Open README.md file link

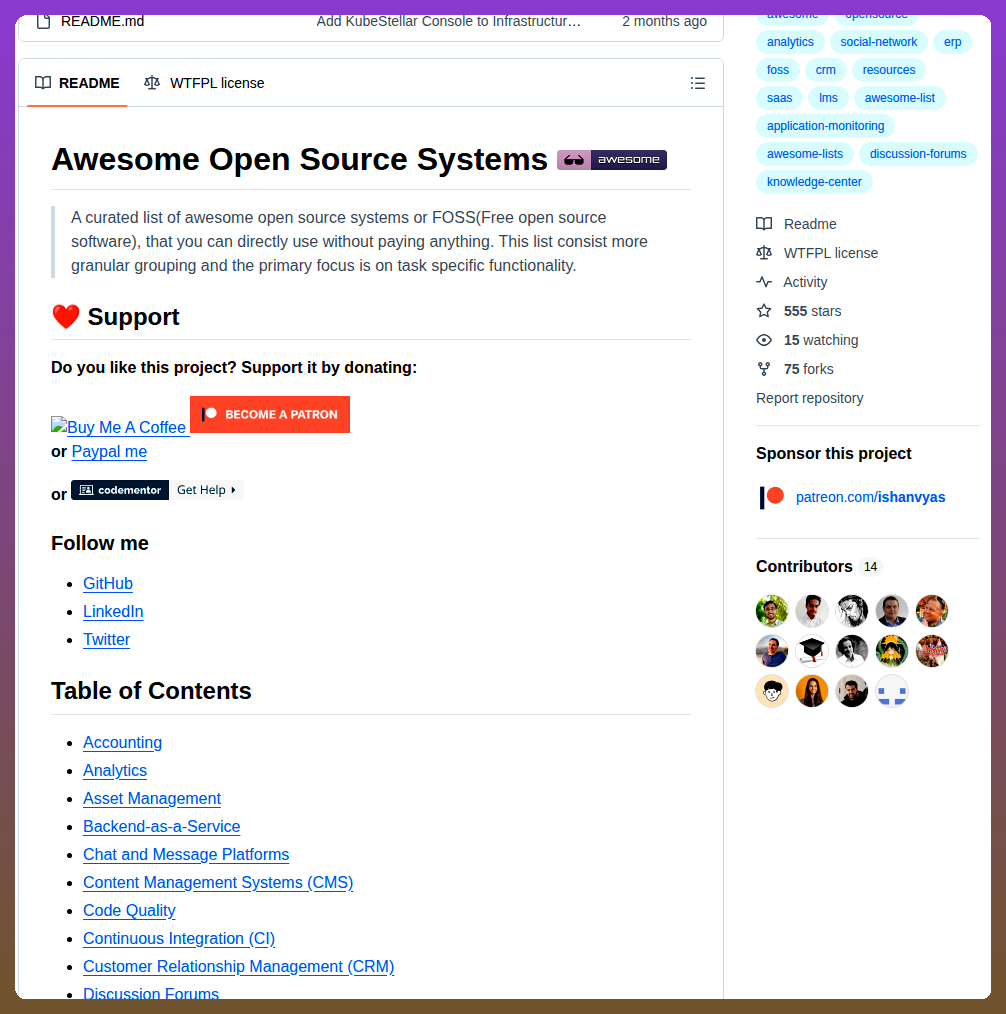point(103,21)
